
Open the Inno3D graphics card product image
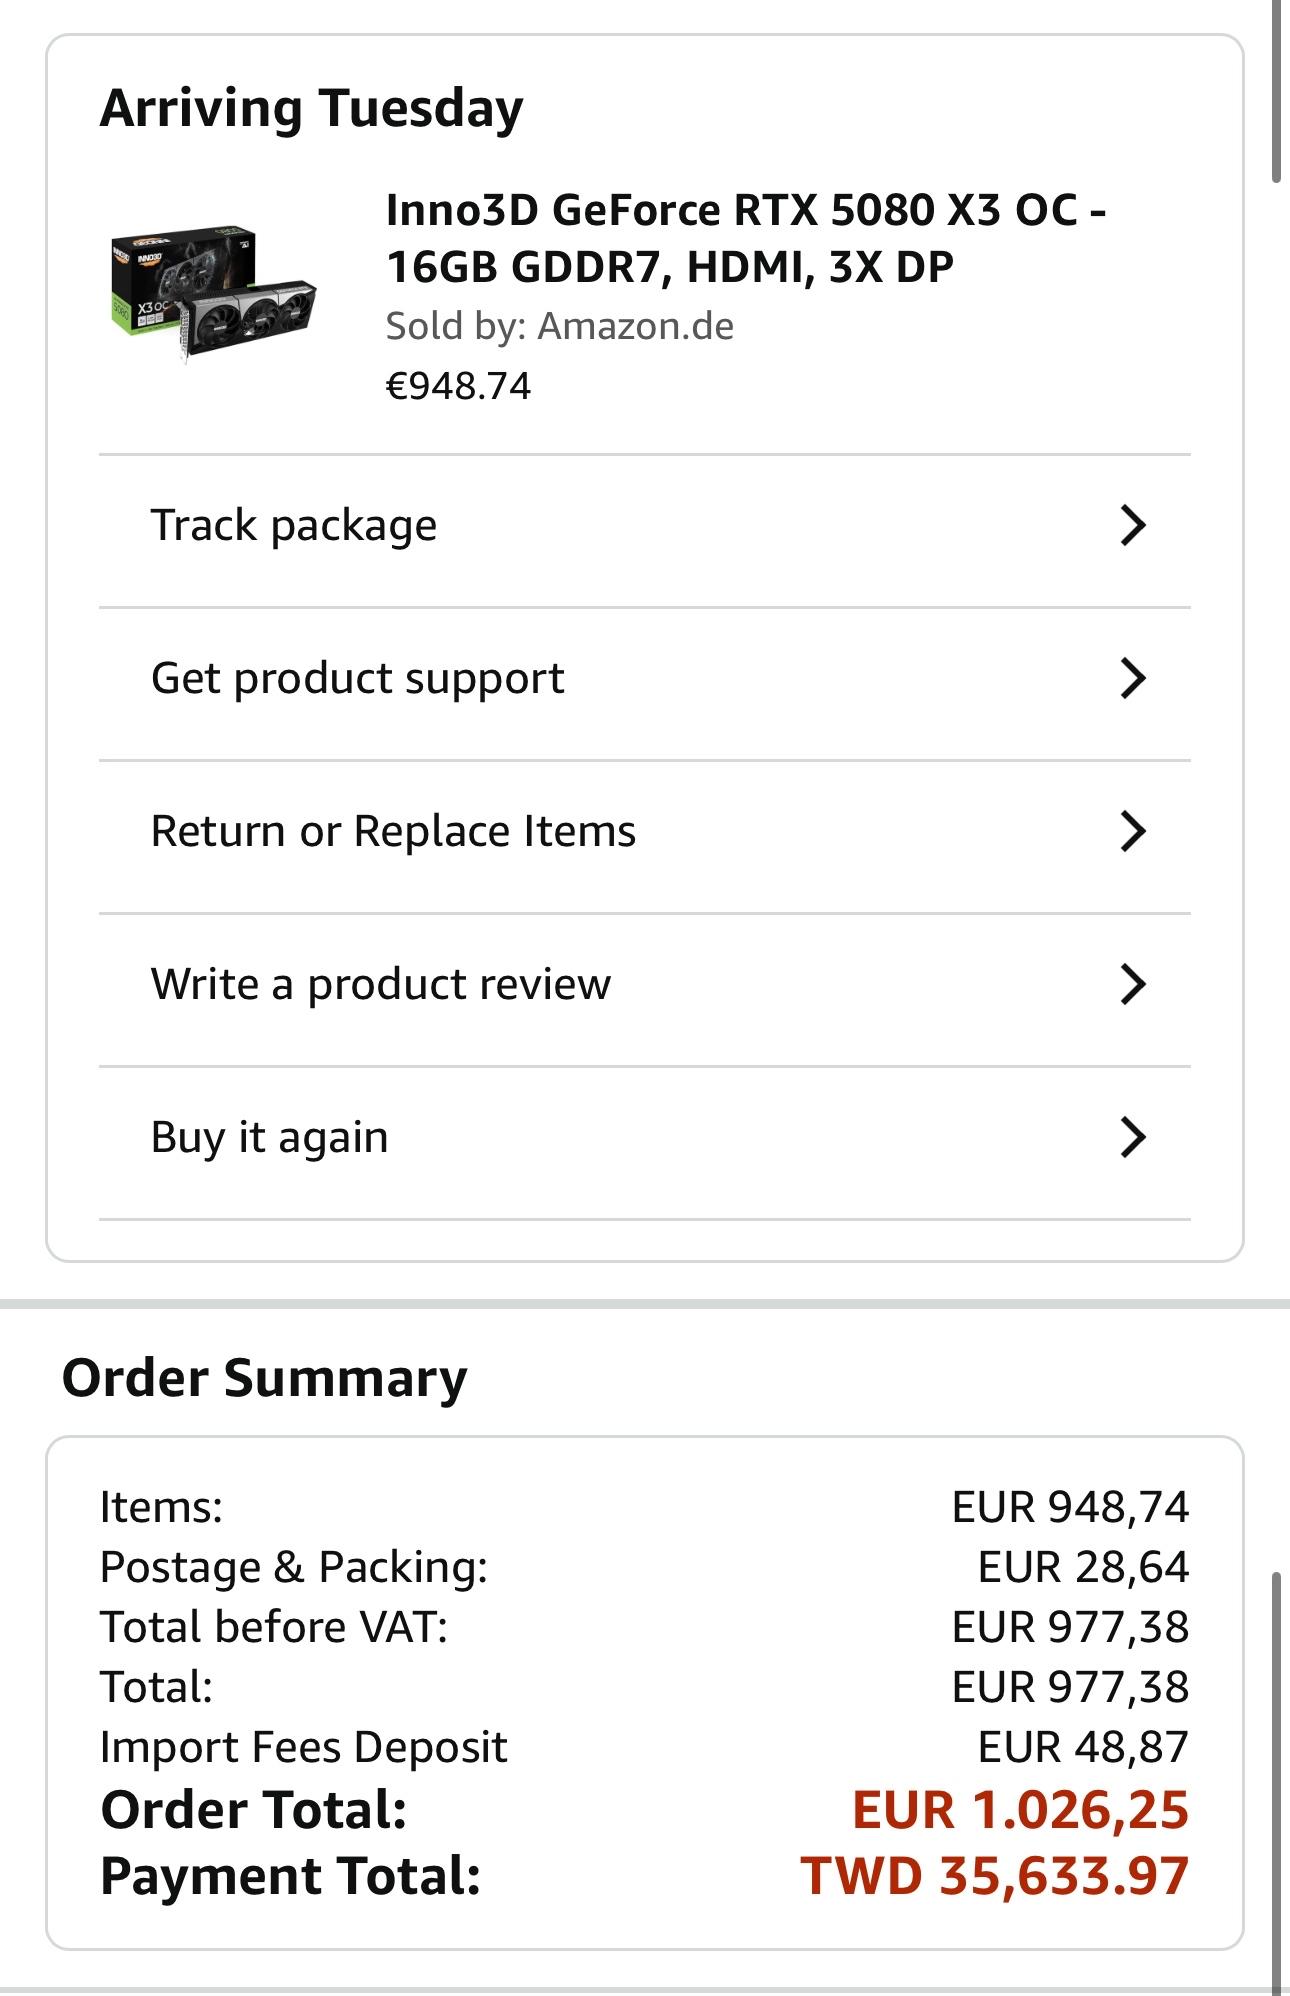coord(213,292)
